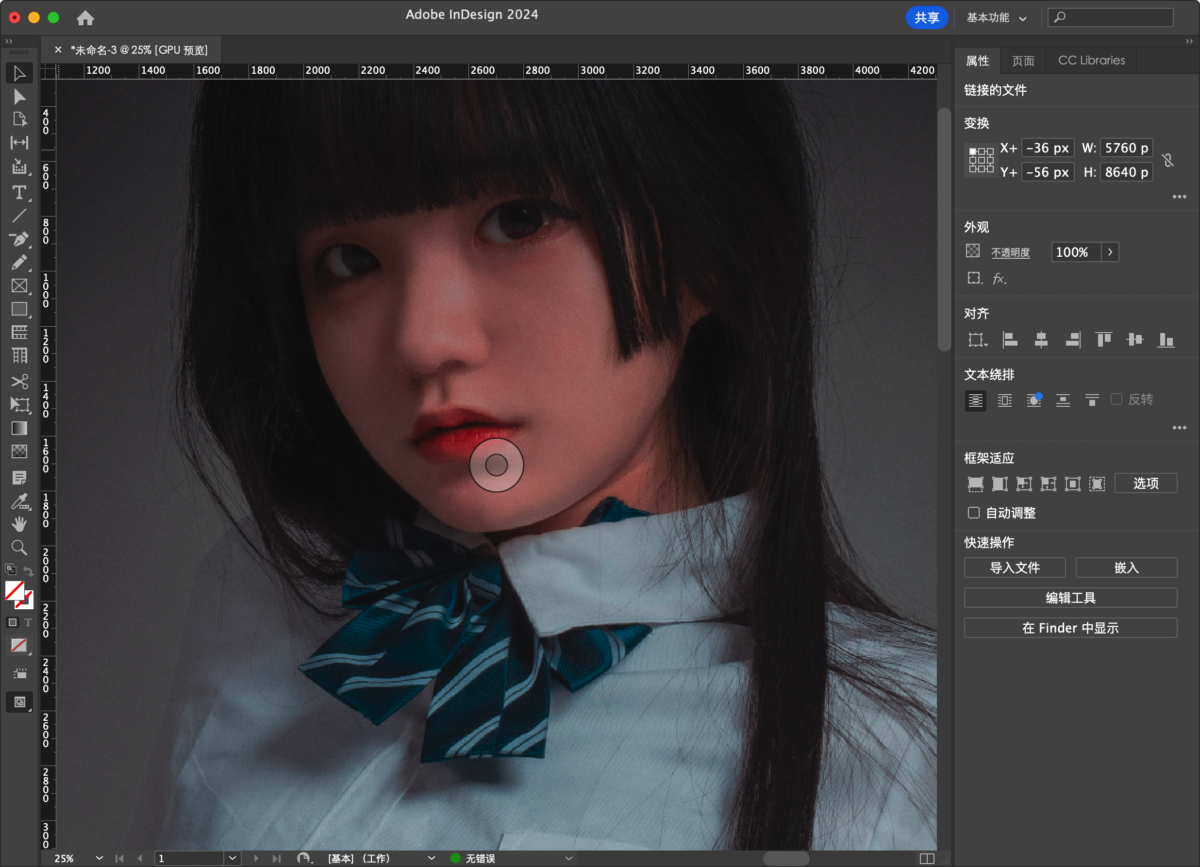Open the align-to dropdown in 对齐
The height and width of the screenshot is (867, 1200).
tap(977, 340)
